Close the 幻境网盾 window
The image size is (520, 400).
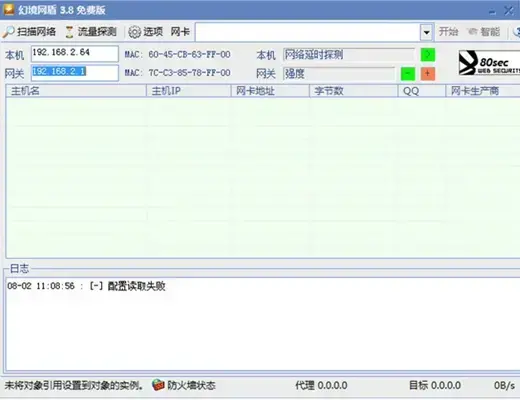click(x=509, y=11)
